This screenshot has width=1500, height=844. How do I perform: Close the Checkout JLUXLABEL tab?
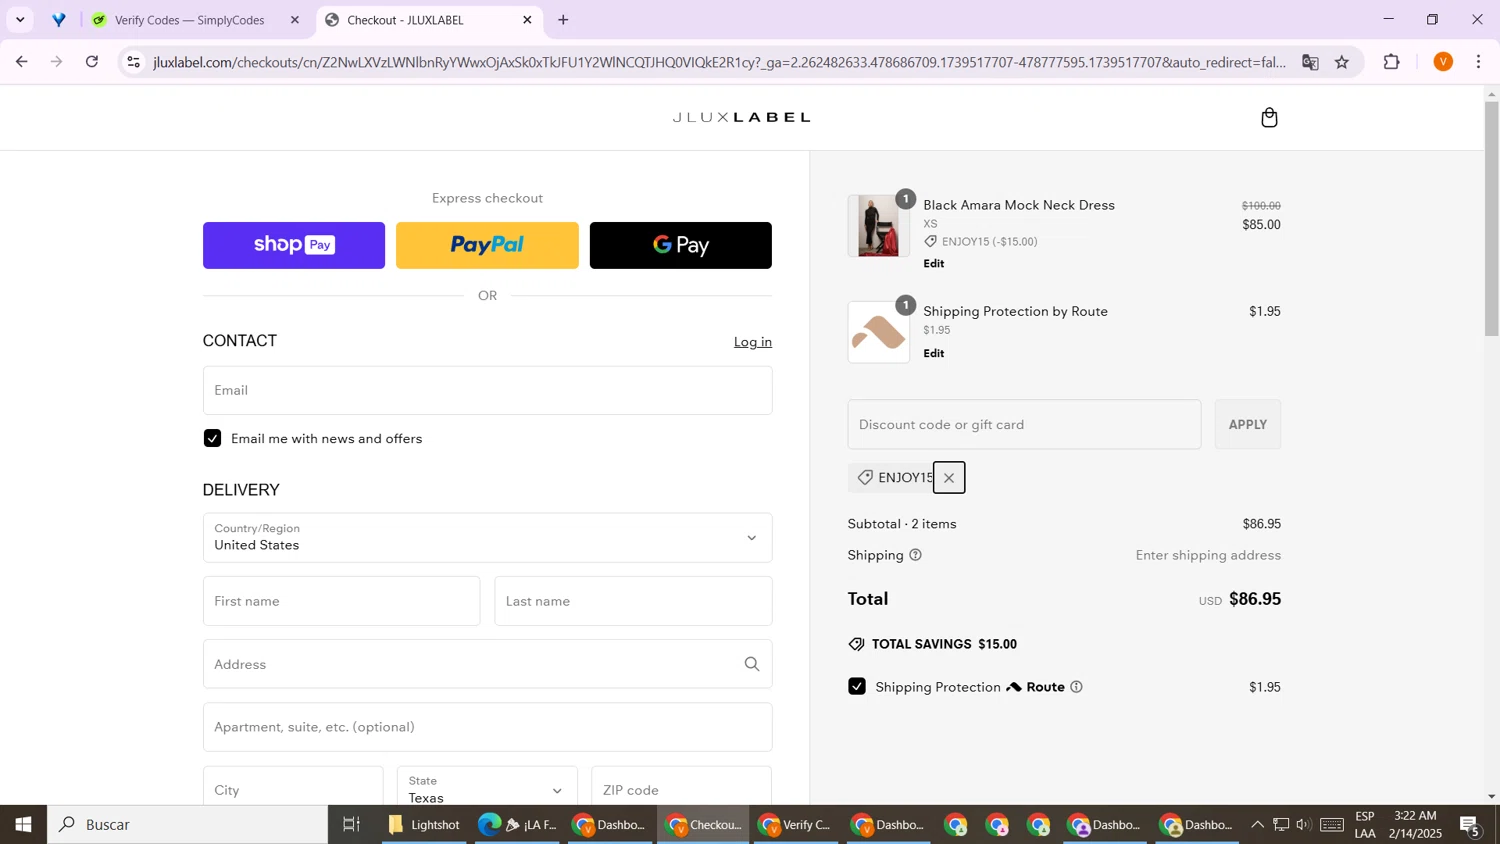pos(527,20)
